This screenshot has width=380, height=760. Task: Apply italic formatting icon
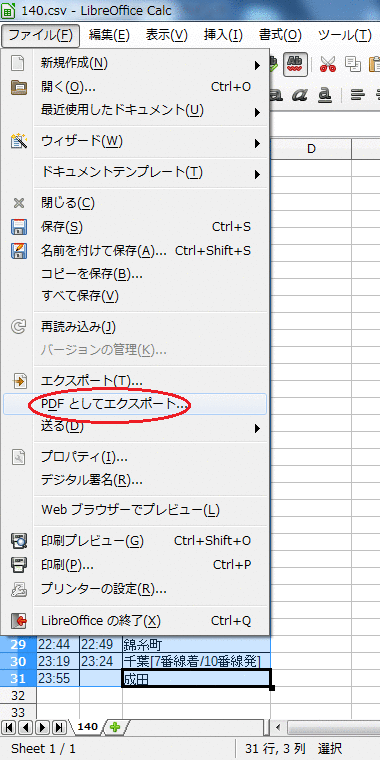301,94
